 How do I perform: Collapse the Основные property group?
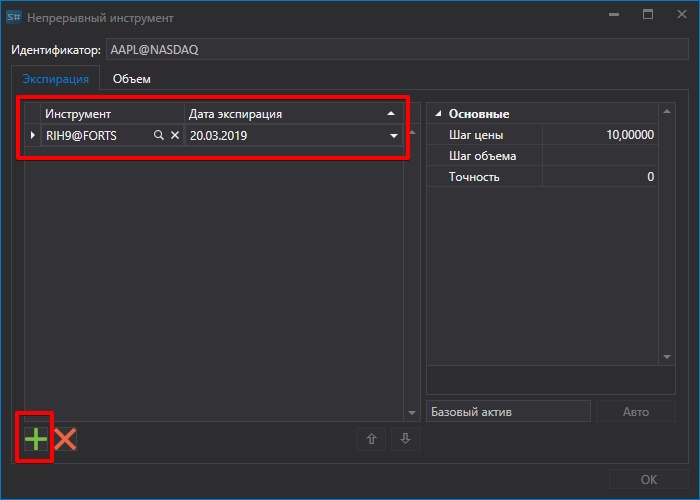[438, 114]
